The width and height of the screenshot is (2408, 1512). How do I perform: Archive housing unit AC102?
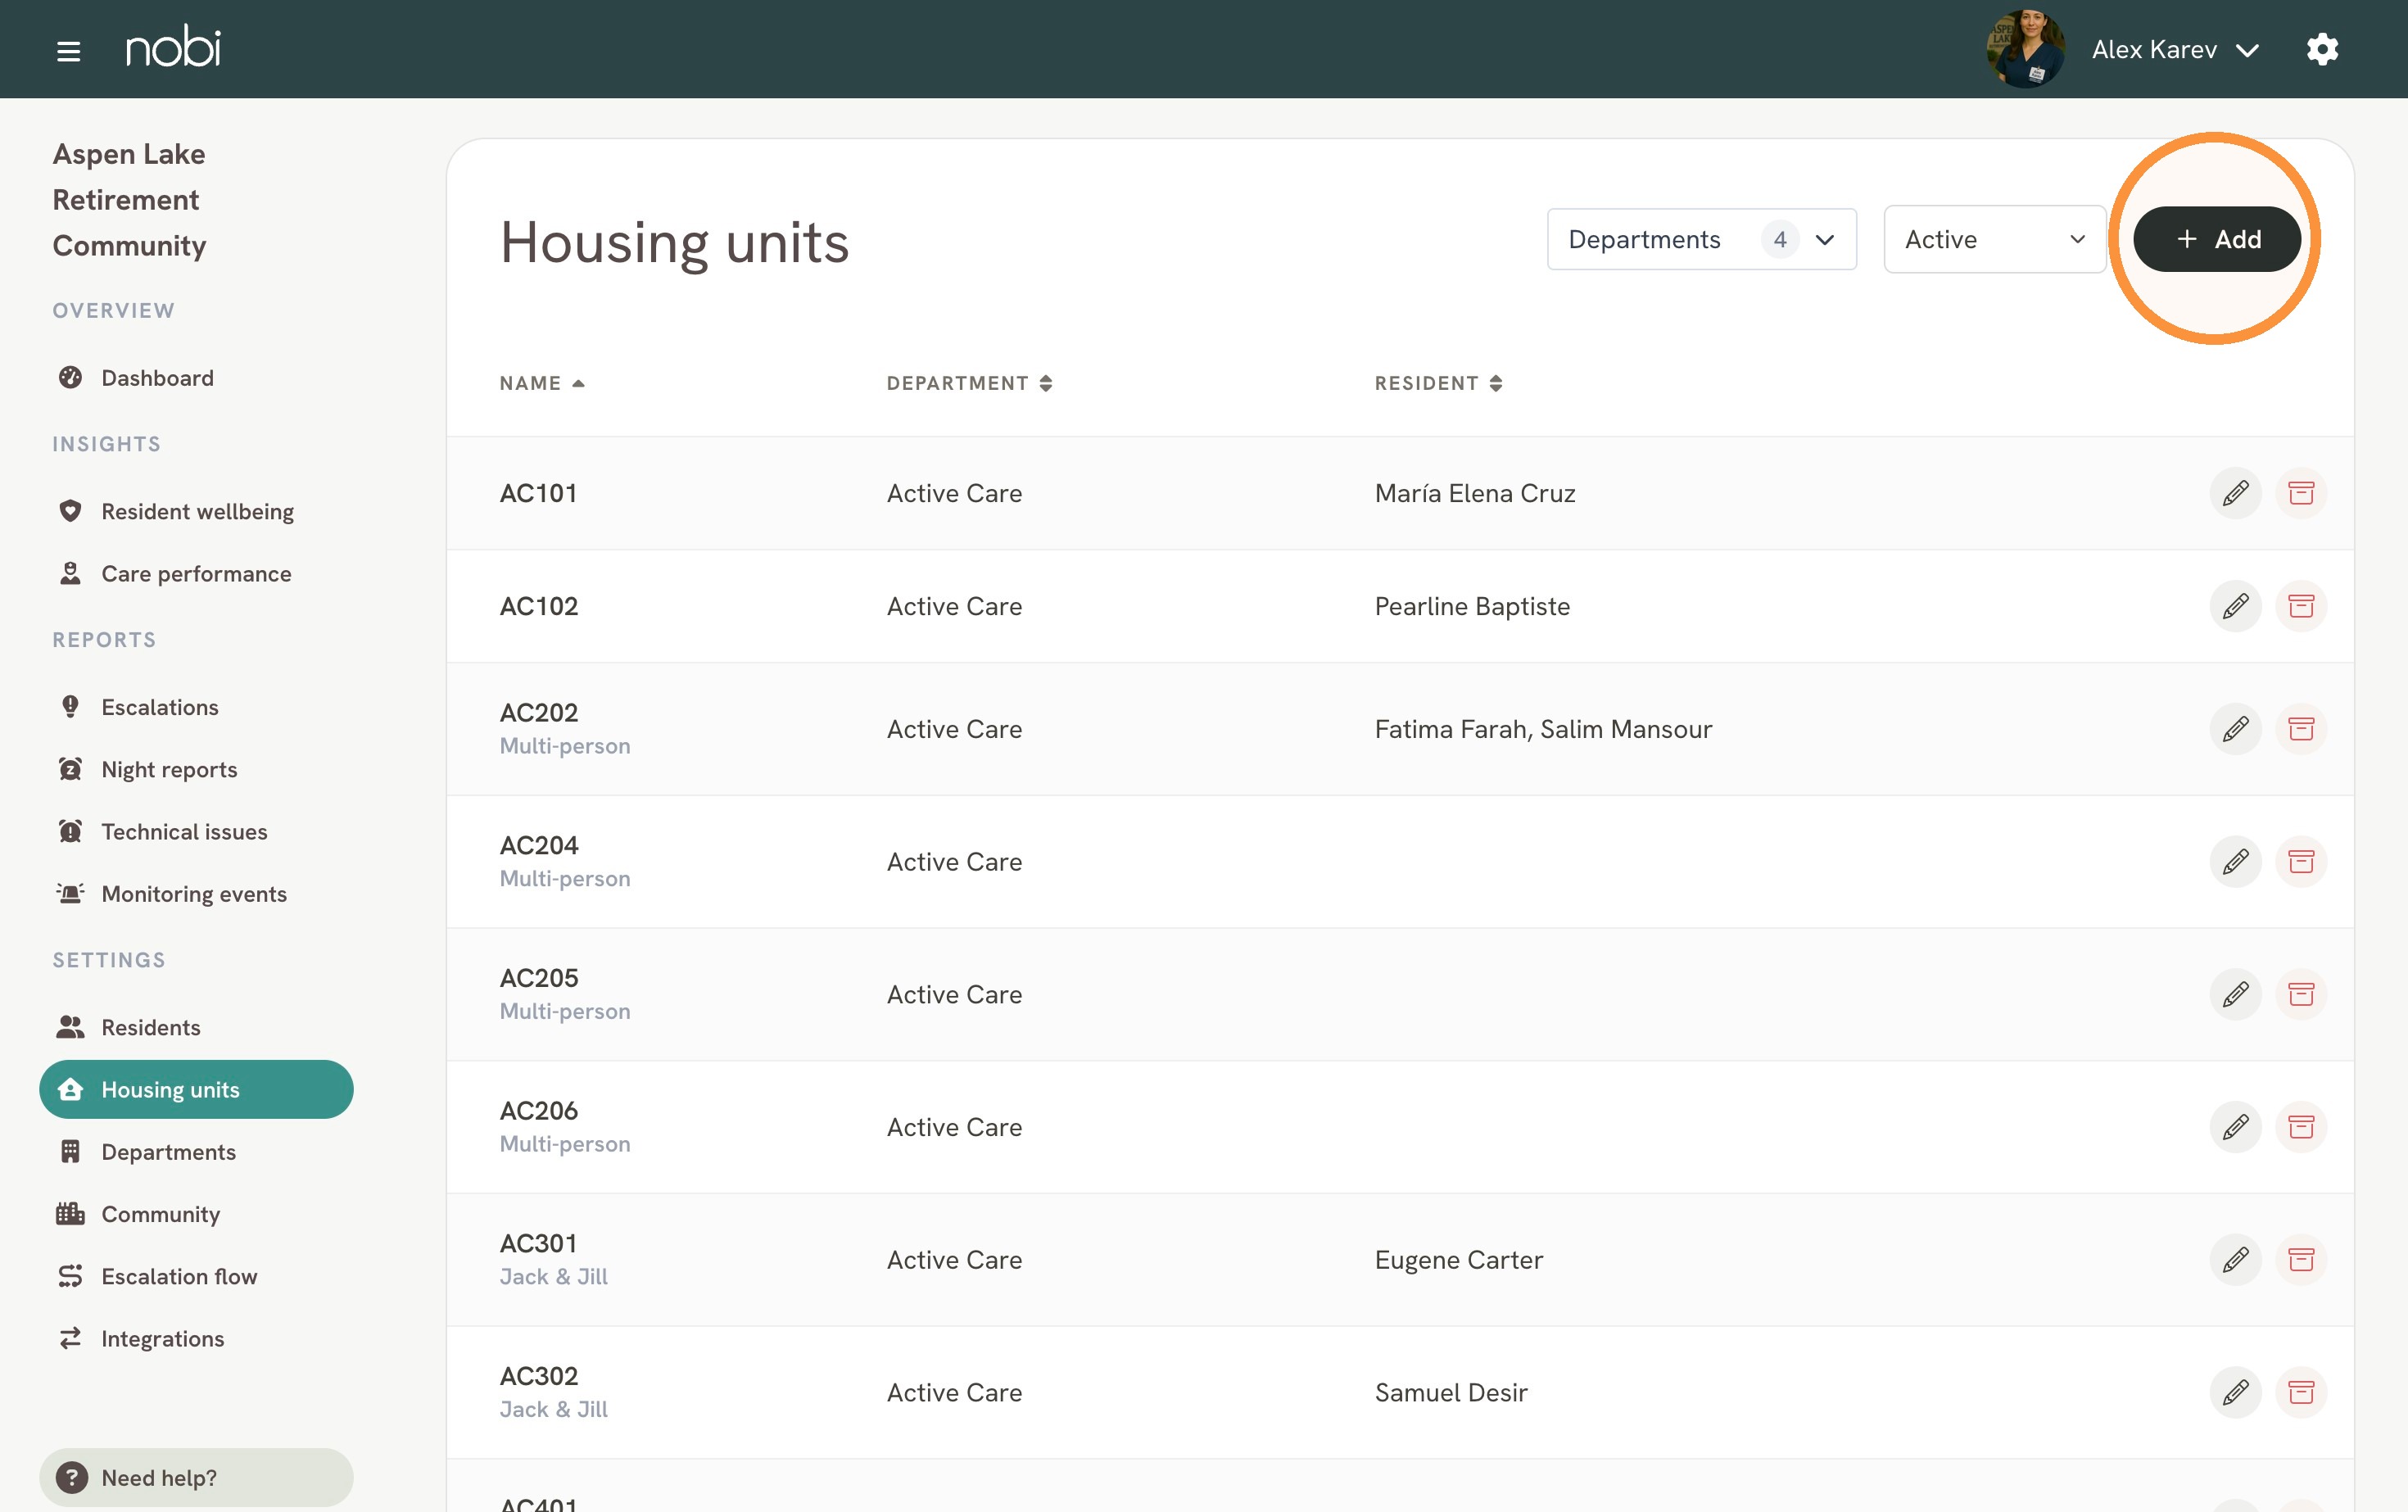tap(2301, 606)
